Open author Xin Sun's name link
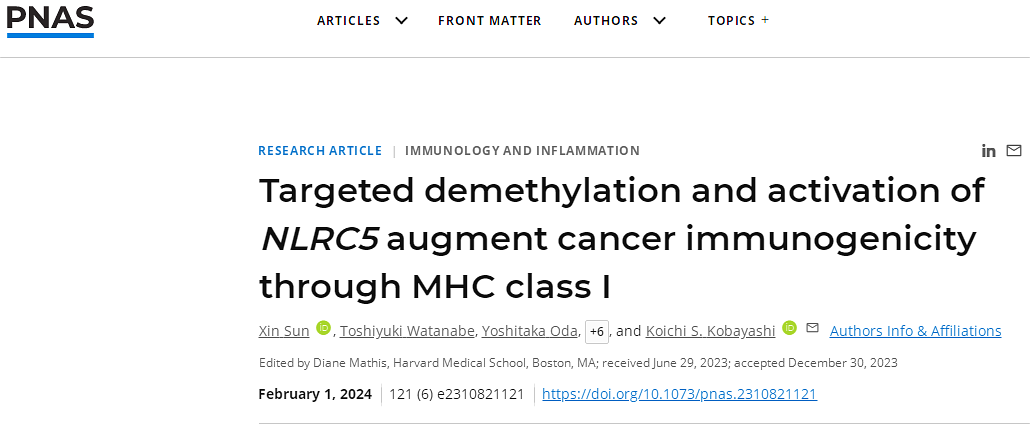Image resolution: width=1030 pixels, height=435 pixels. point(284,331)
